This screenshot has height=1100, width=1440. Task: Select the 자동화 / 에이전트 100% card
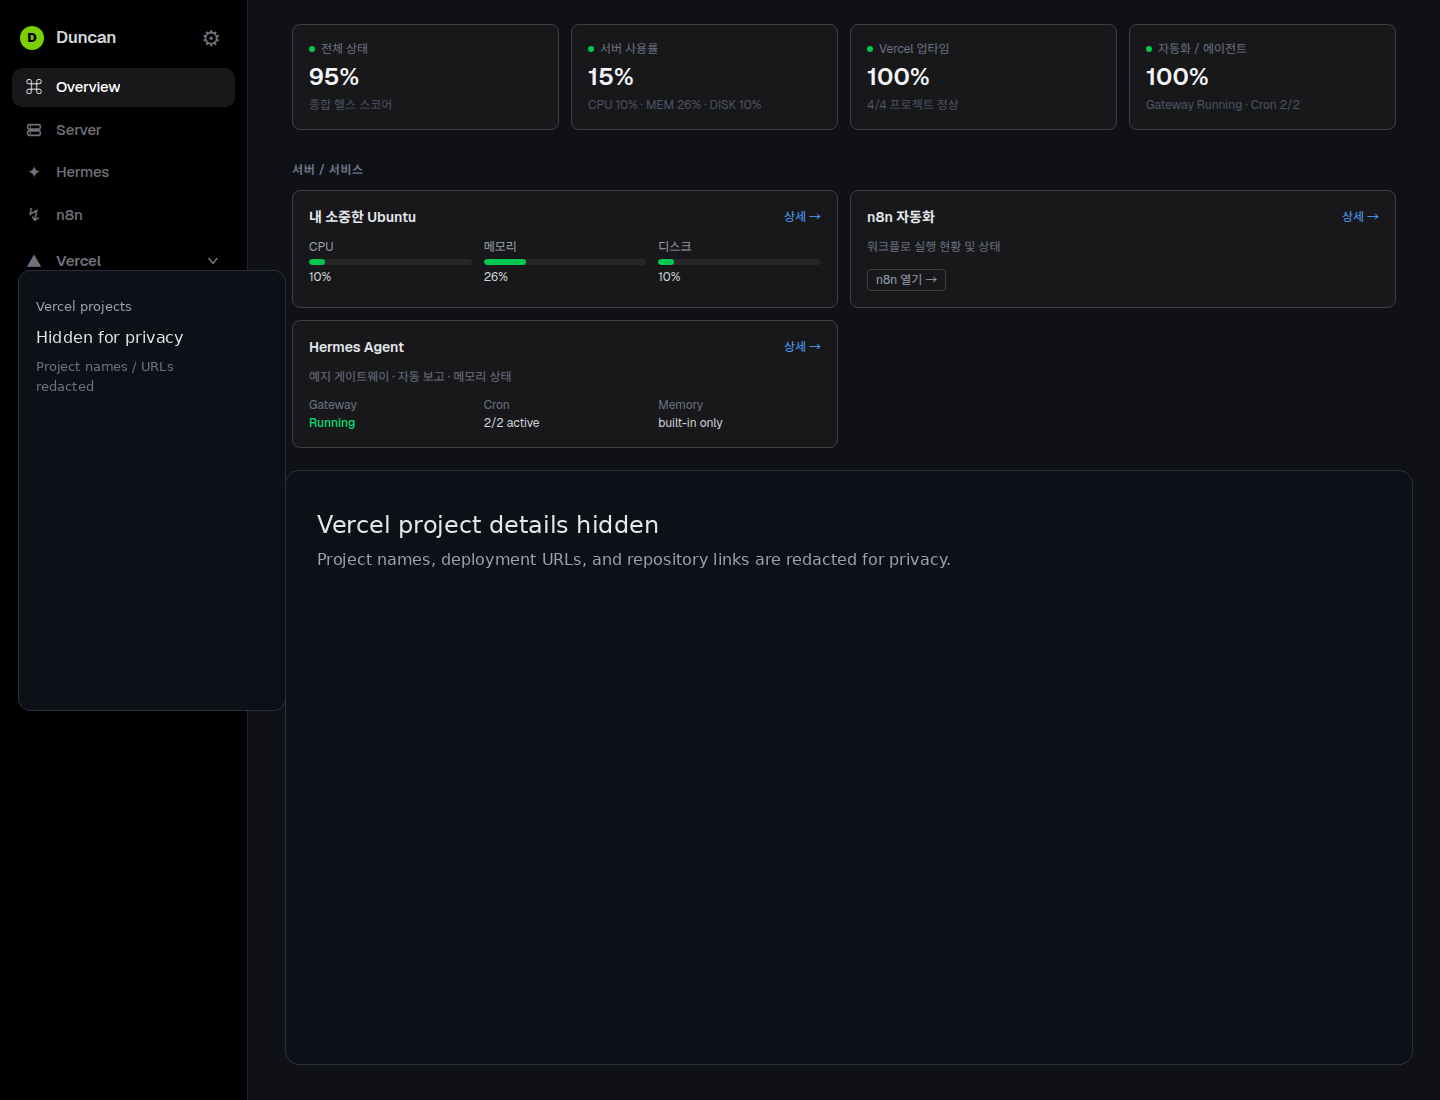coord(1262,77)
